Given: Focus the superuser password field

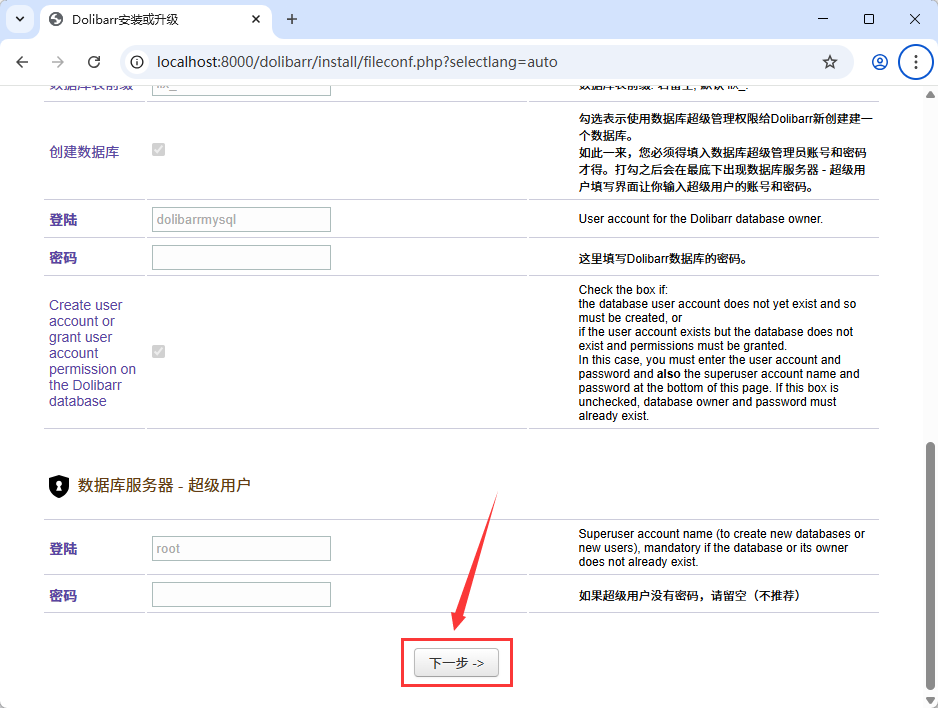Looking at the screenshot, I should [x=241, y=594].
